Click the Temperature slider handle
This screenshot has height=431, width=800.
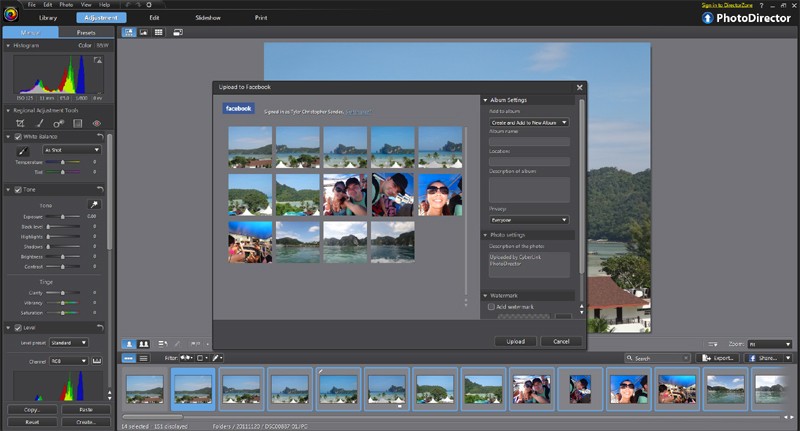click(x=63, y=162)
